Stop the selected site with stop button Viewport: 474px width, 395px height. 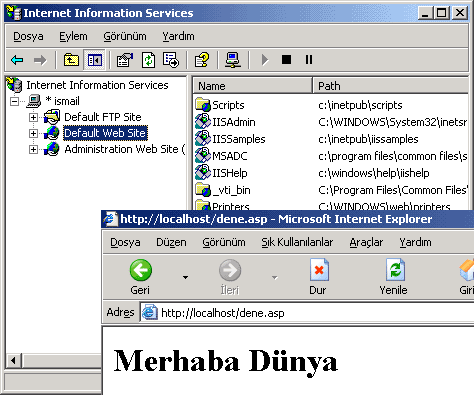286,60
